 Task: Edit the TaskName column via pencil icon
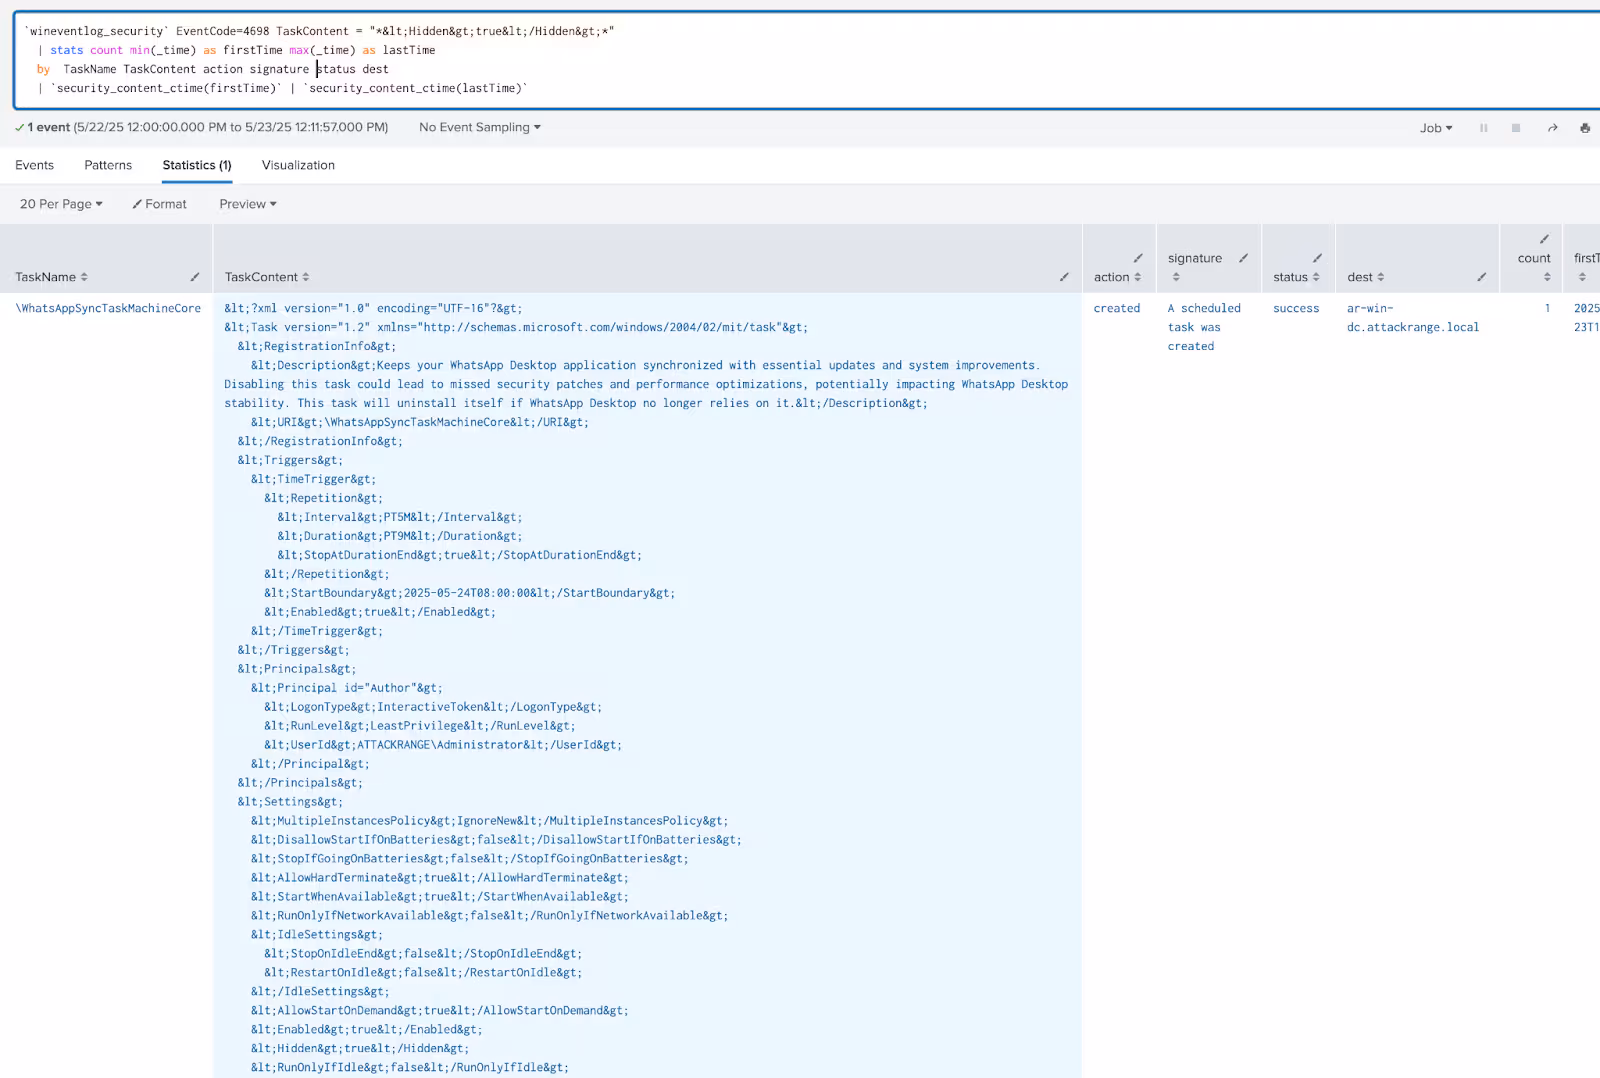[x=195, y=277]
